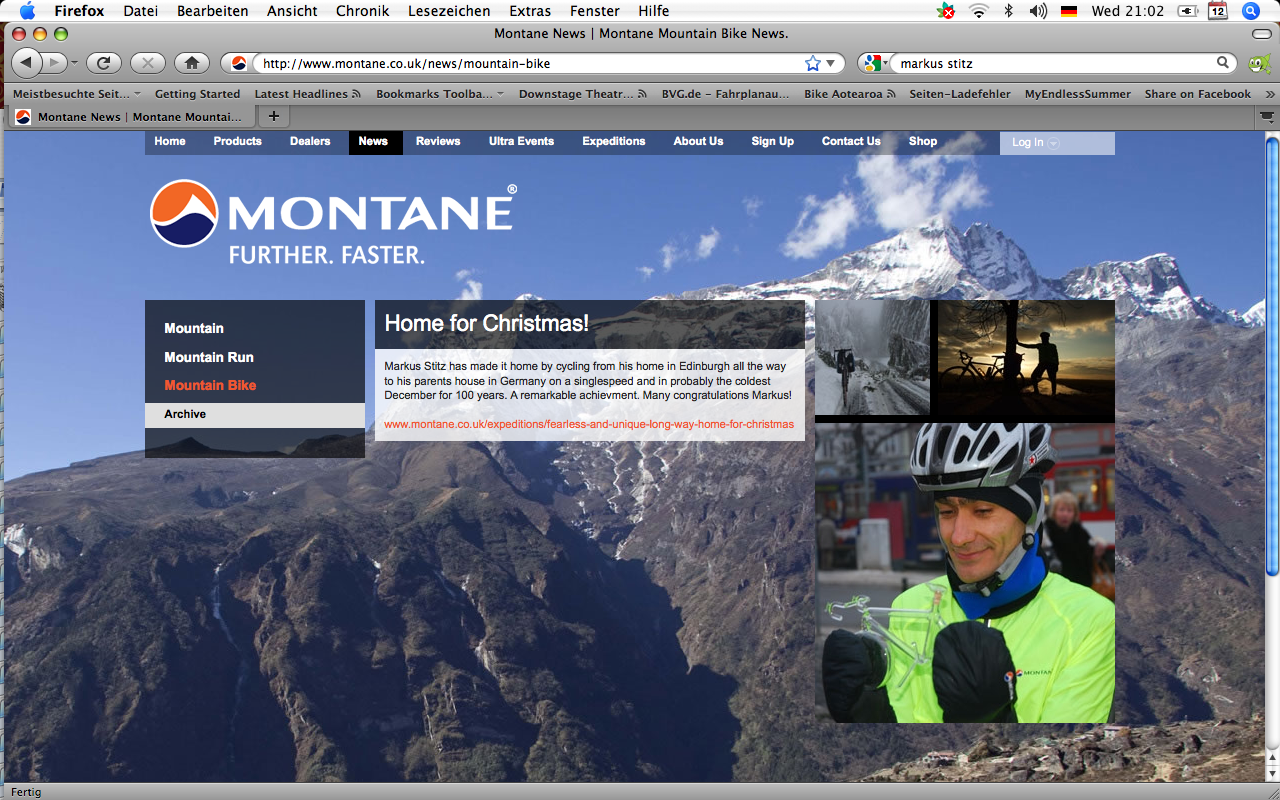Open the Lesezeichen menu
The height and width of the screenshot is (800, 1280).
pos(449,11)
